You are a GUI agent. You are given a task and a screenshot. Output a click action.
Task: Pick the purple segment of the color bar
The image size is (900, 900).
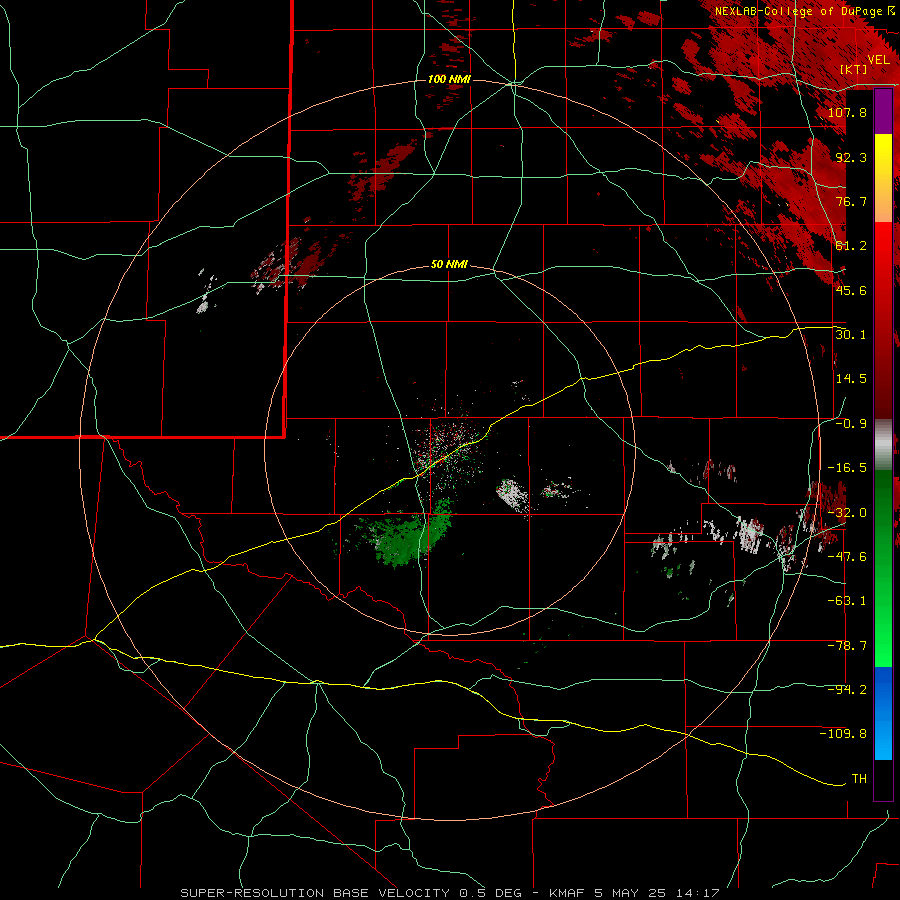point(883,112)
